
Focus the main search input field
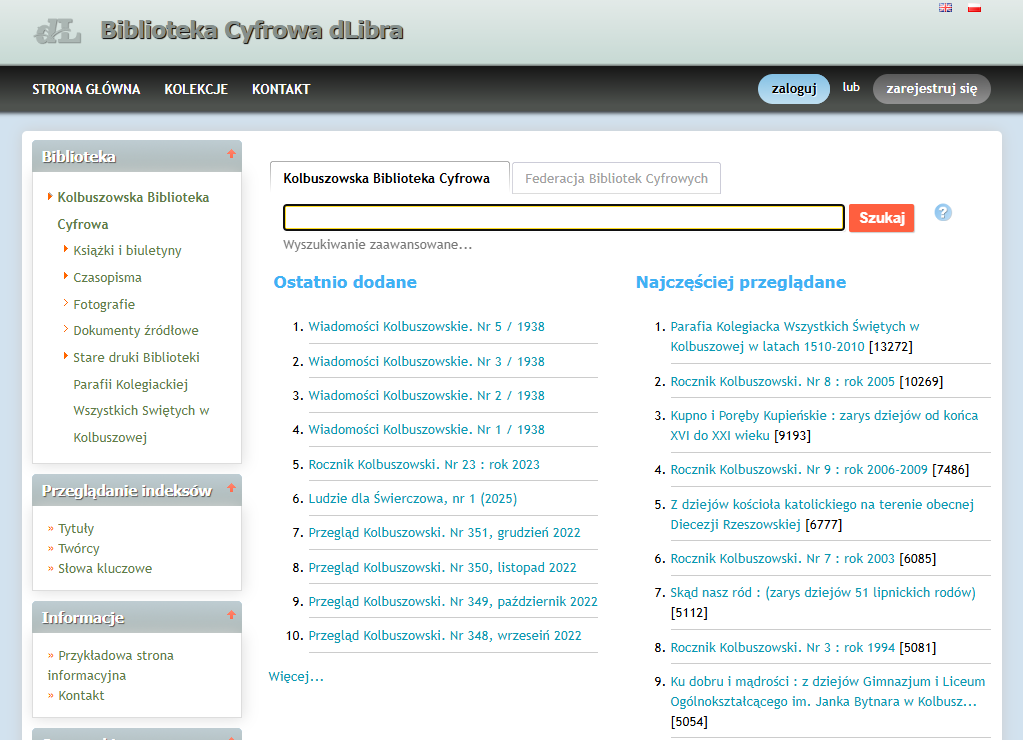(x=564, y=218)
